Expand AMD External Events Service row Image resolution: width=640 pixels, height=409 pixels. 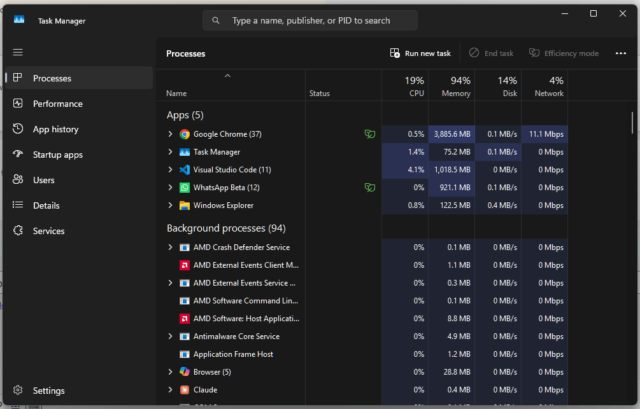pos(170,283)
